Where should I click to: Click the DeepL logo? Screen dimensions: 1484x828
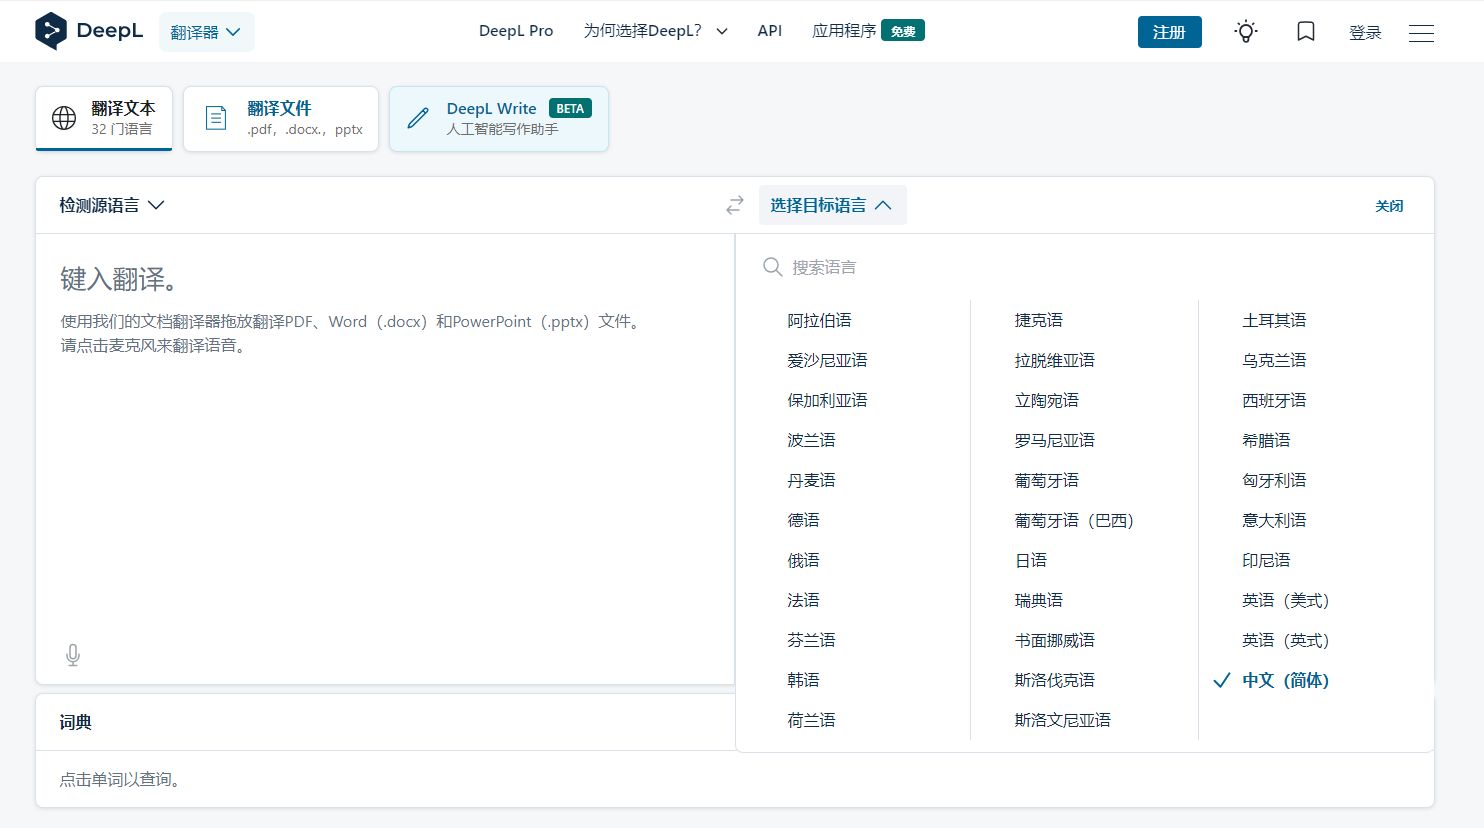pyautogui.click(x=89, y=31)
